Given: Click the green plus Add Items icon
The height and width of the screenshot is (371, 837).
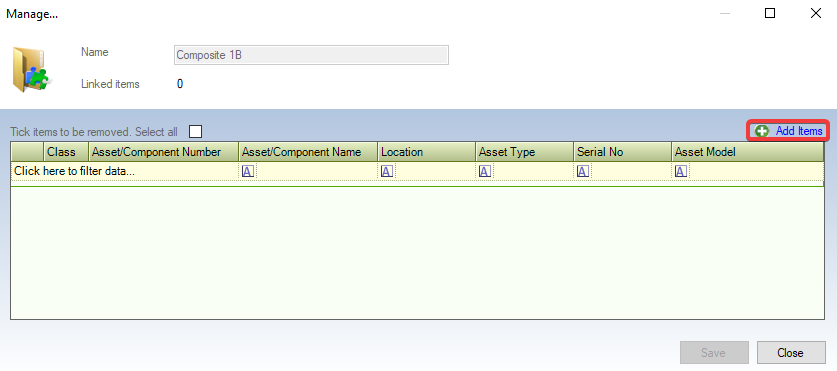Looking at the screenshot, I should click(x=762, y=131).
